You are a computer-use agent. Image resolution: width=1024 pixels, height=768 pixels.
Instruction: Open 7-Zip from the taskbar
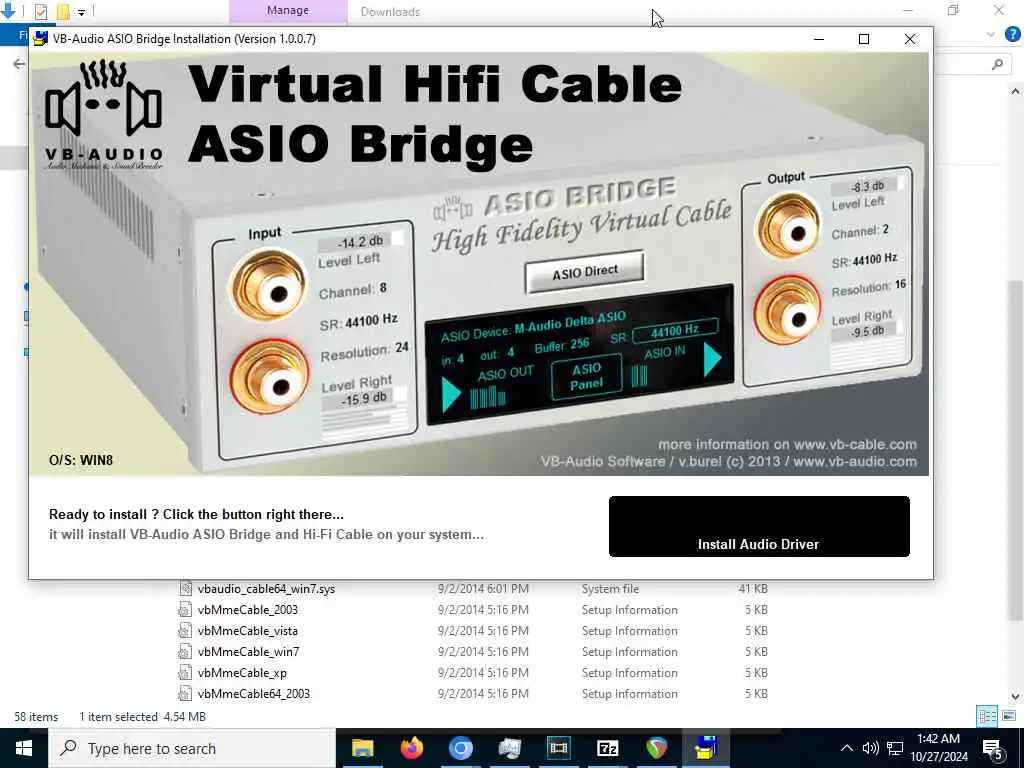[x=607, y=748]
